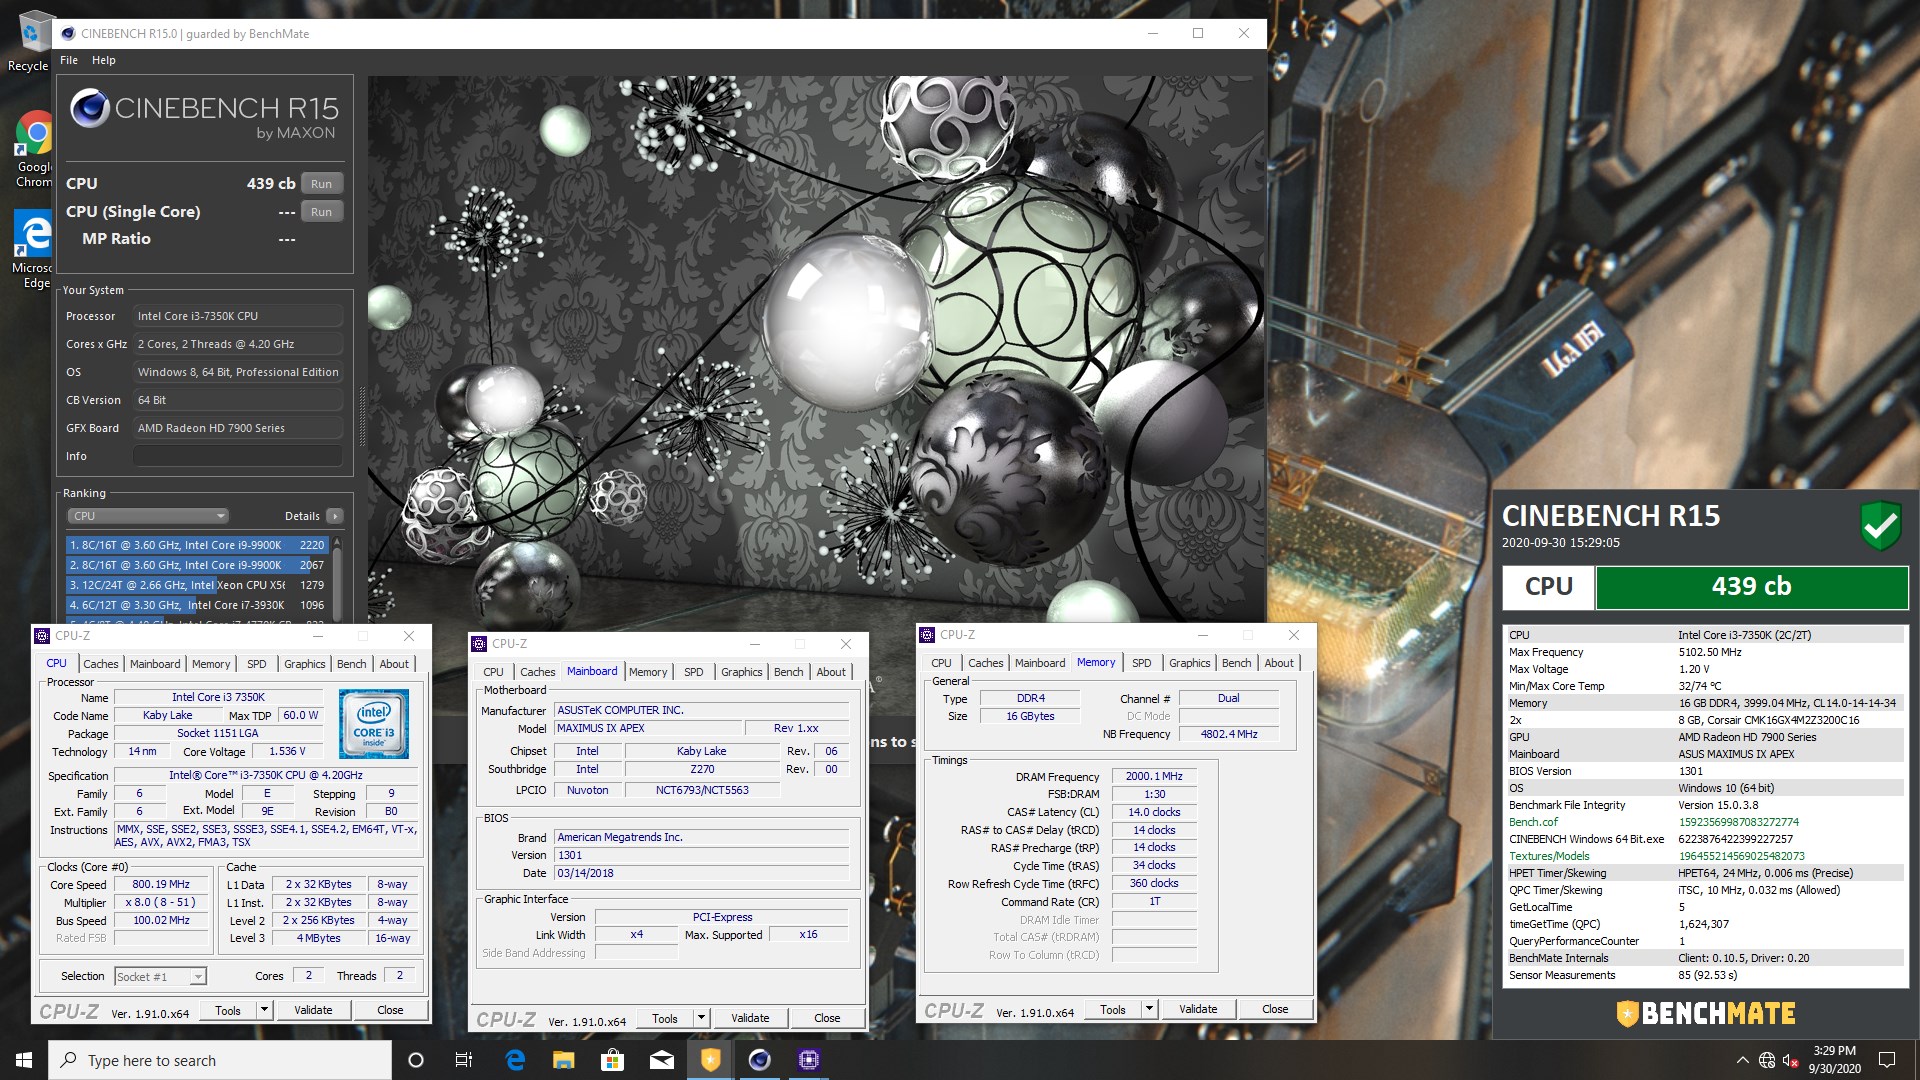Show hidden system tray icons
This screenshot has height=1080, width=1920.
click(x=1742, y=1060)
